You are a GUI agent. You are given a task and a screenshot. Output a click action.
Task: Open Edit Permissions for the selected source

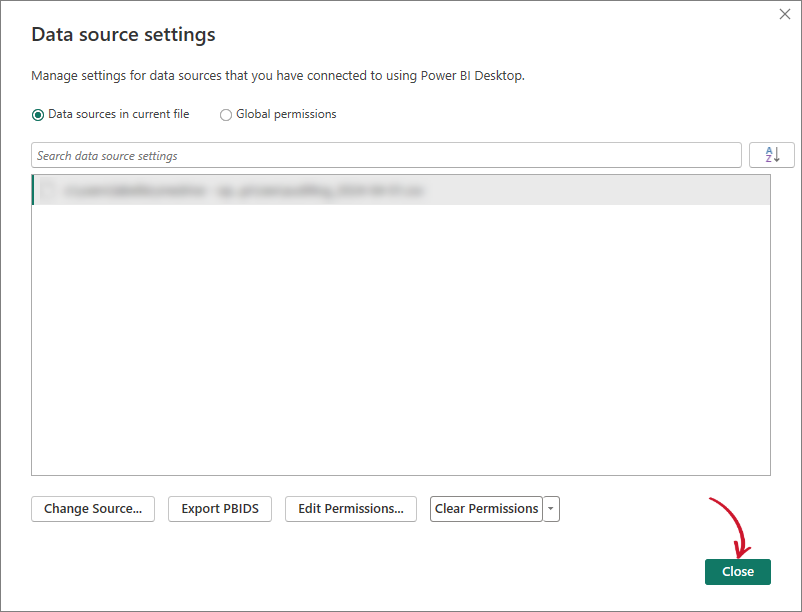point(350,509)
